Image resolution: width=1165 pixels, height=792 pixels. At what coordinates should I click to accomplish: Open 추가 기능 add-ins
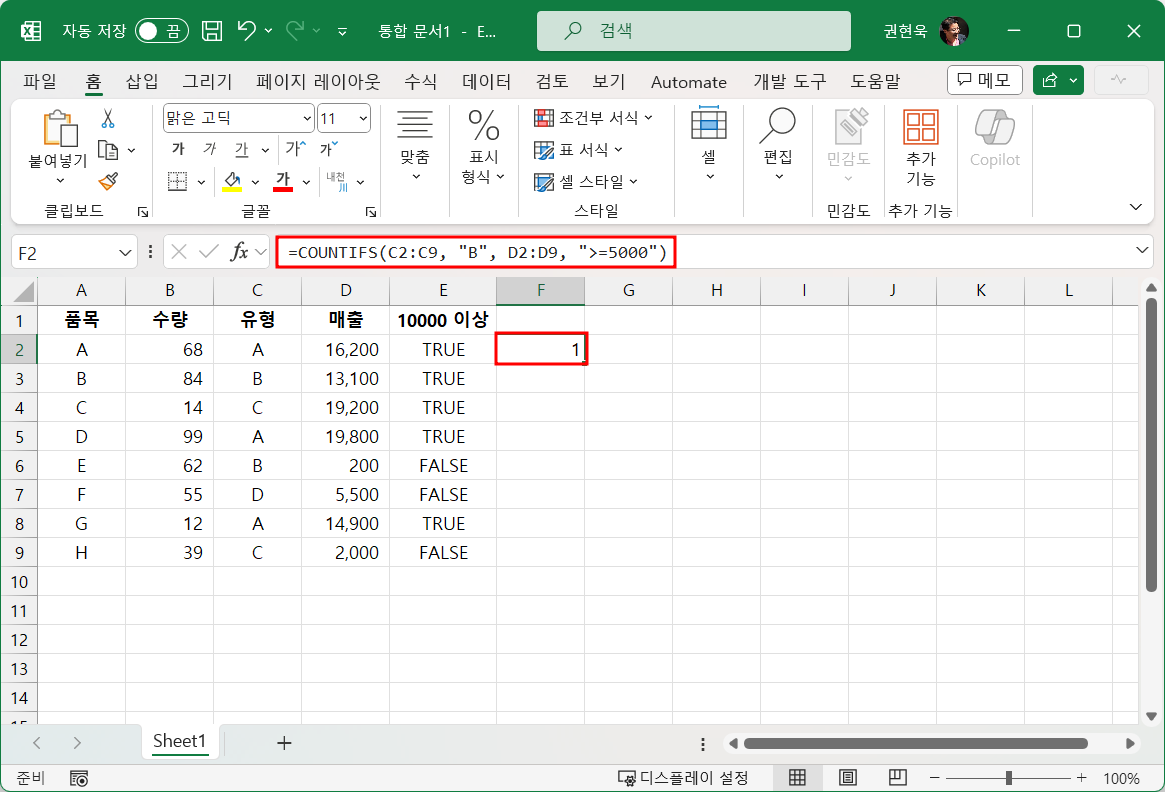(x=921, y=147)
